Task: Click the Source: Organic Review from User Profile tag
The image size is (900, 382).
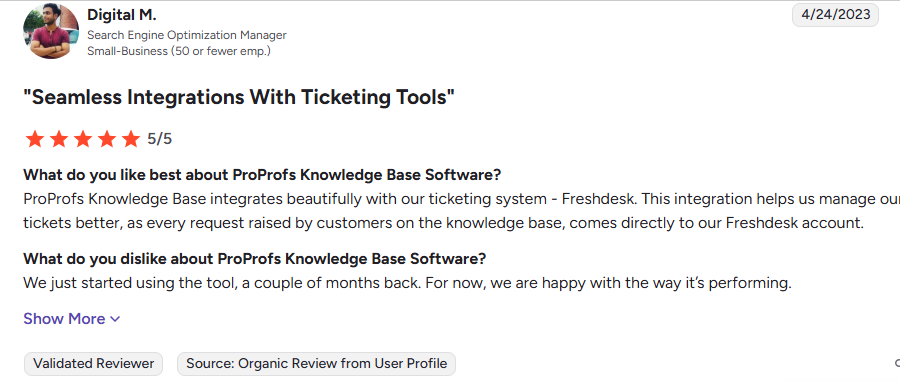Action: (x=316, y=364)
